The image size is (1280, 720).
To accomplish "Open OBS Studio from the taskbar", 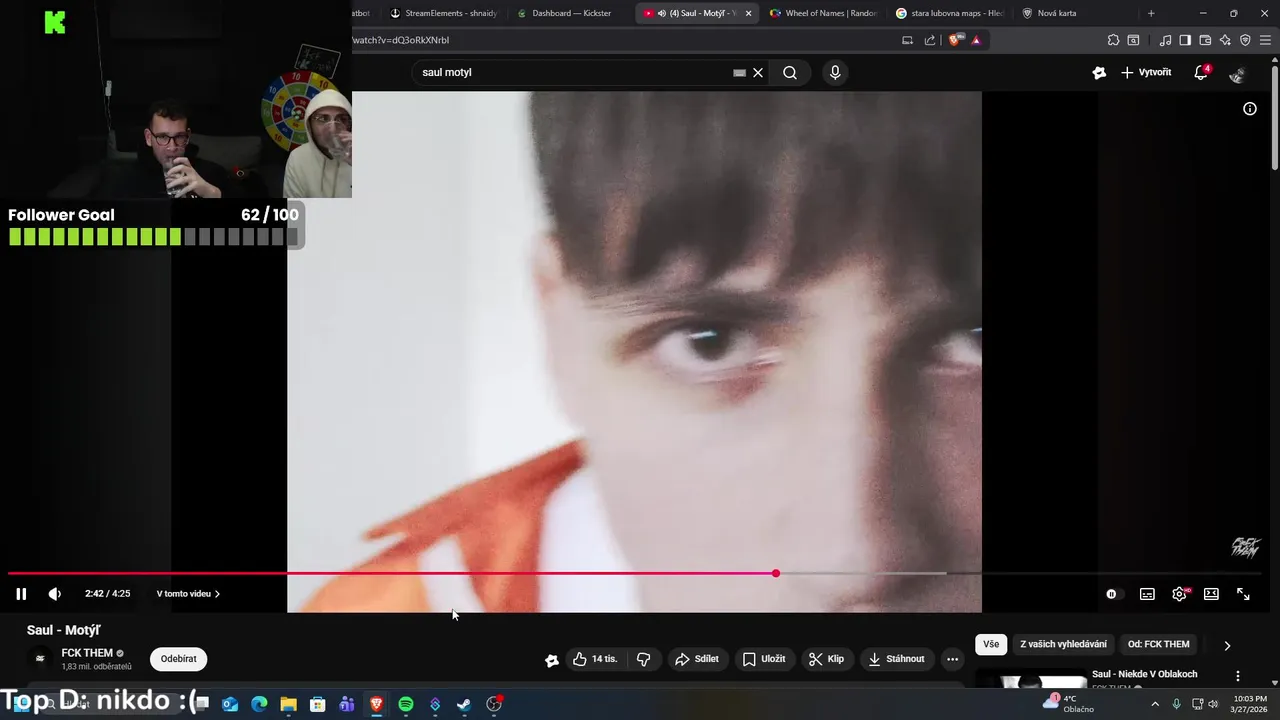I will coord(494,704).
